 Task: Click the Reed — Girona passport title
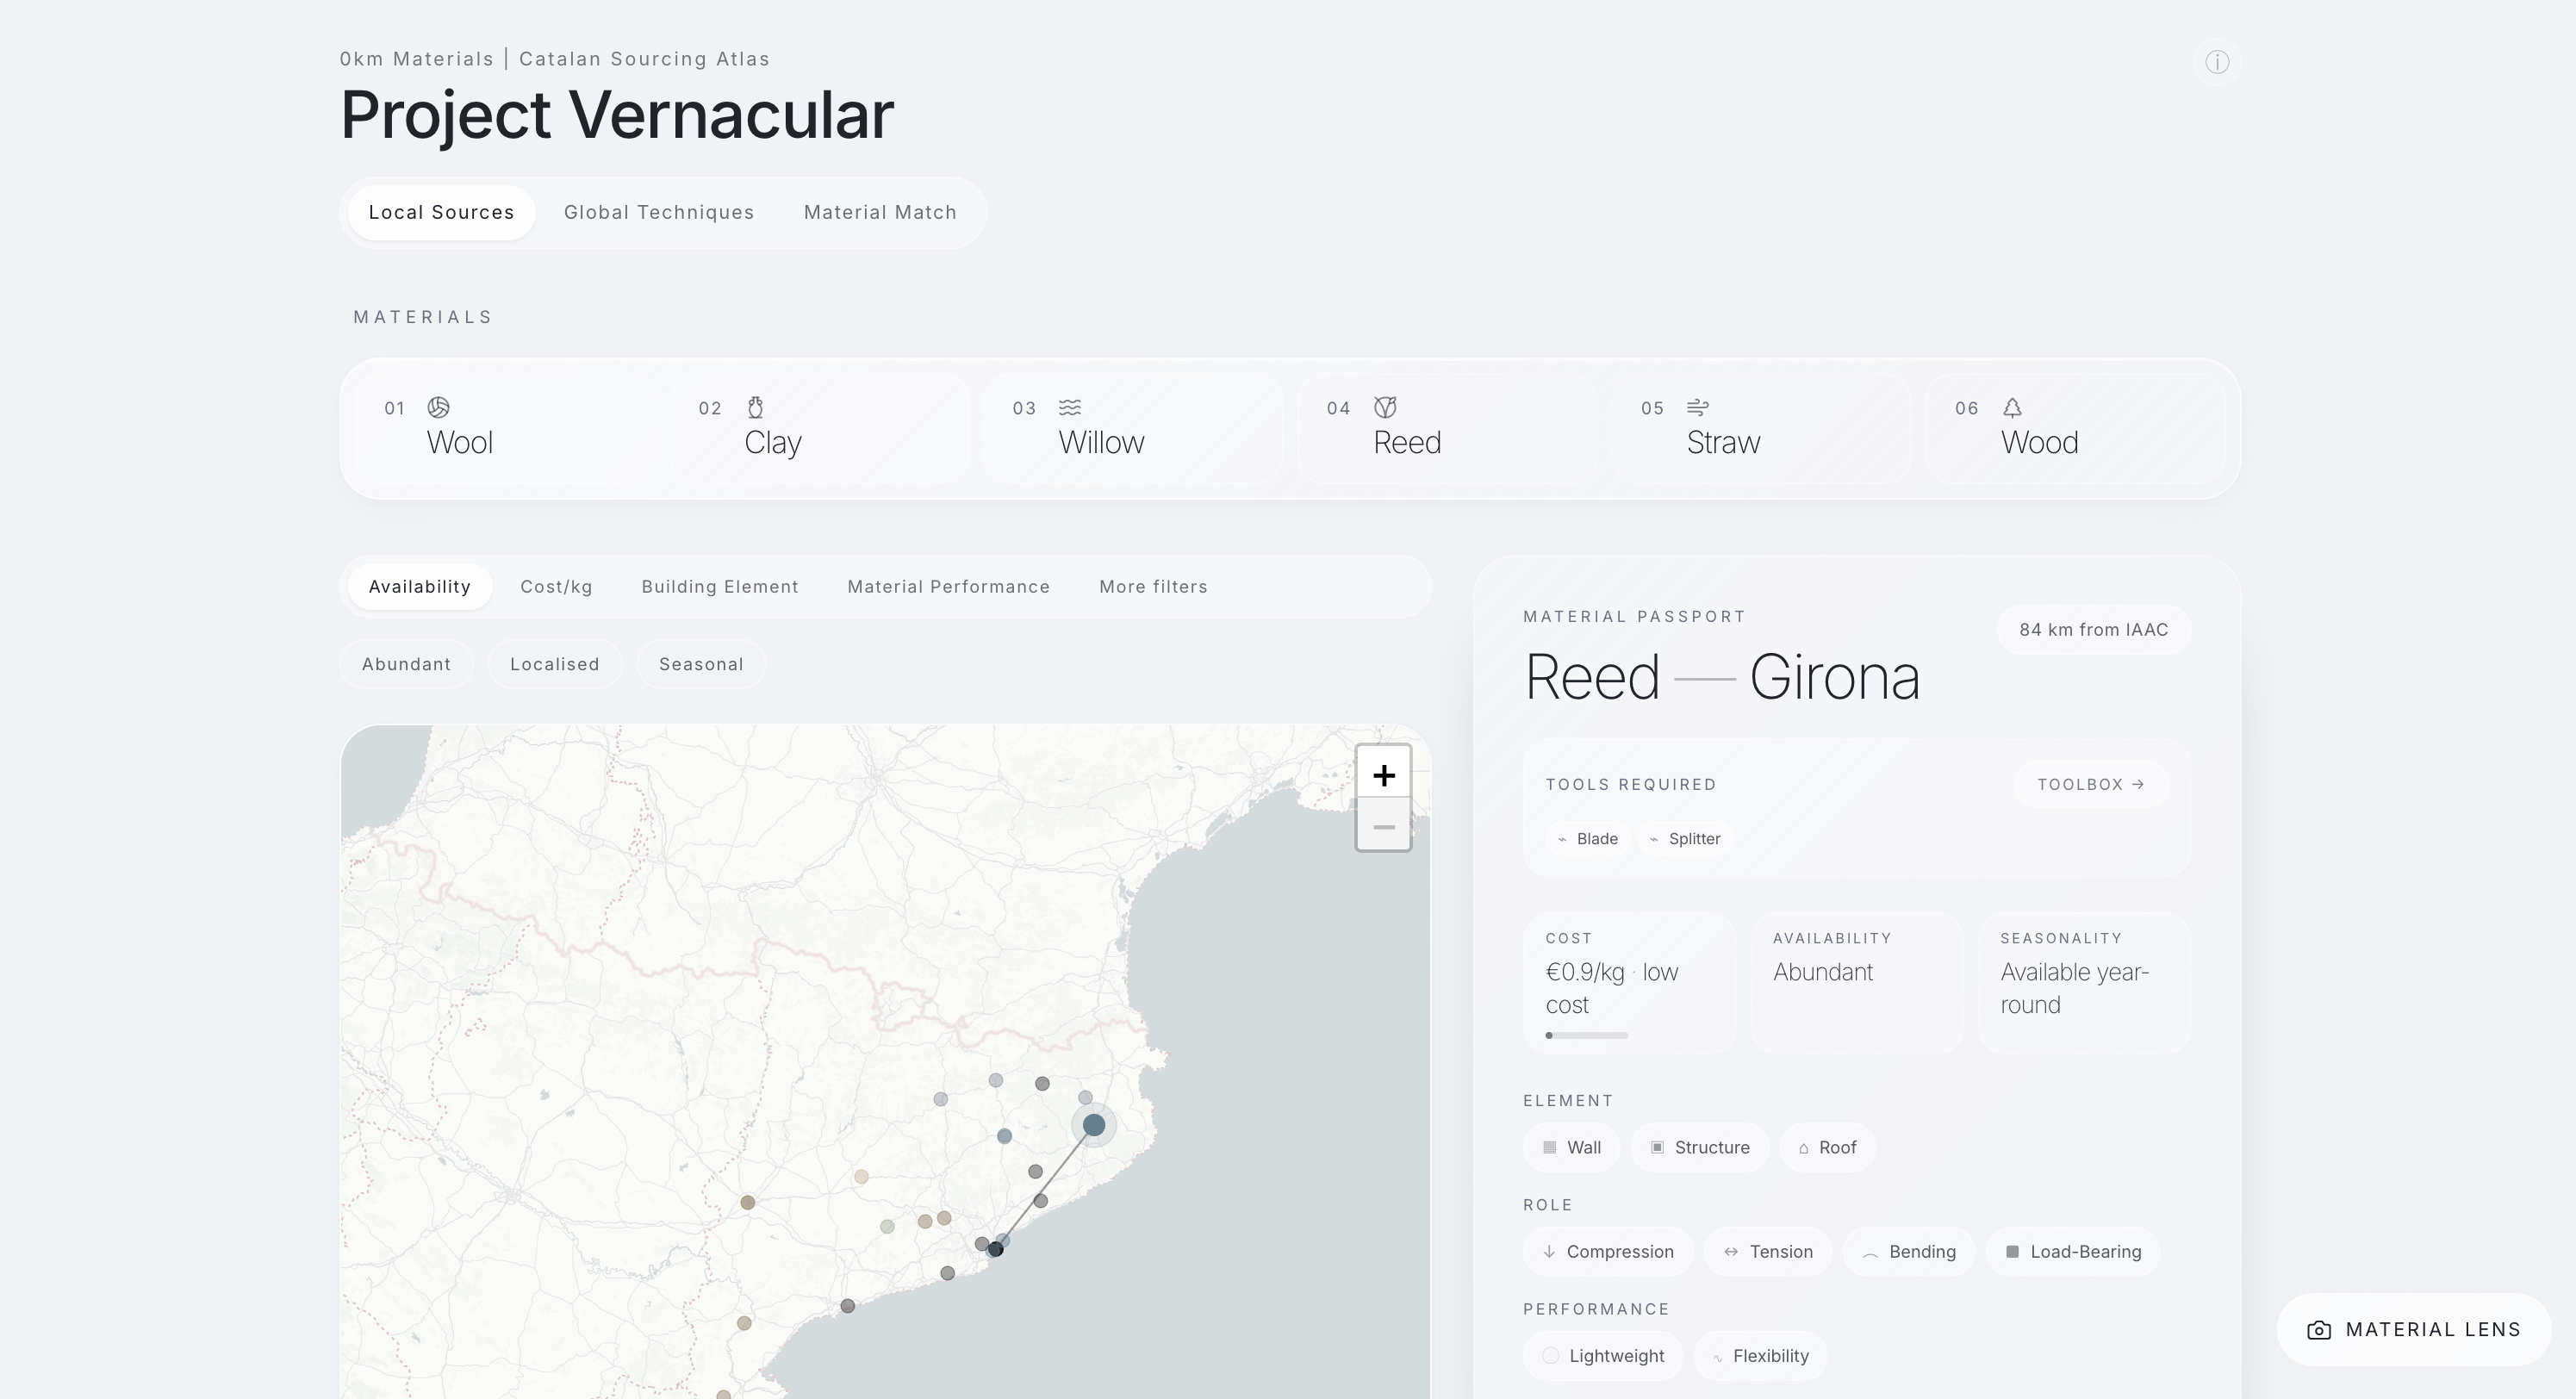(1721, 678)
